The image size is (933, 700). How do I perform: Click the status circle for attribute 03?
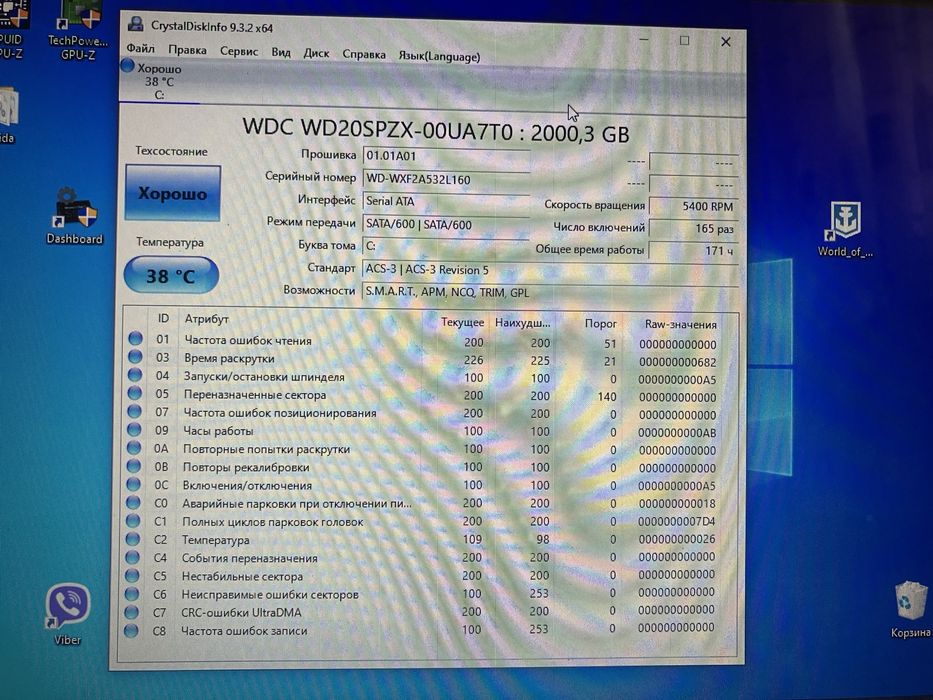point(135,357)
